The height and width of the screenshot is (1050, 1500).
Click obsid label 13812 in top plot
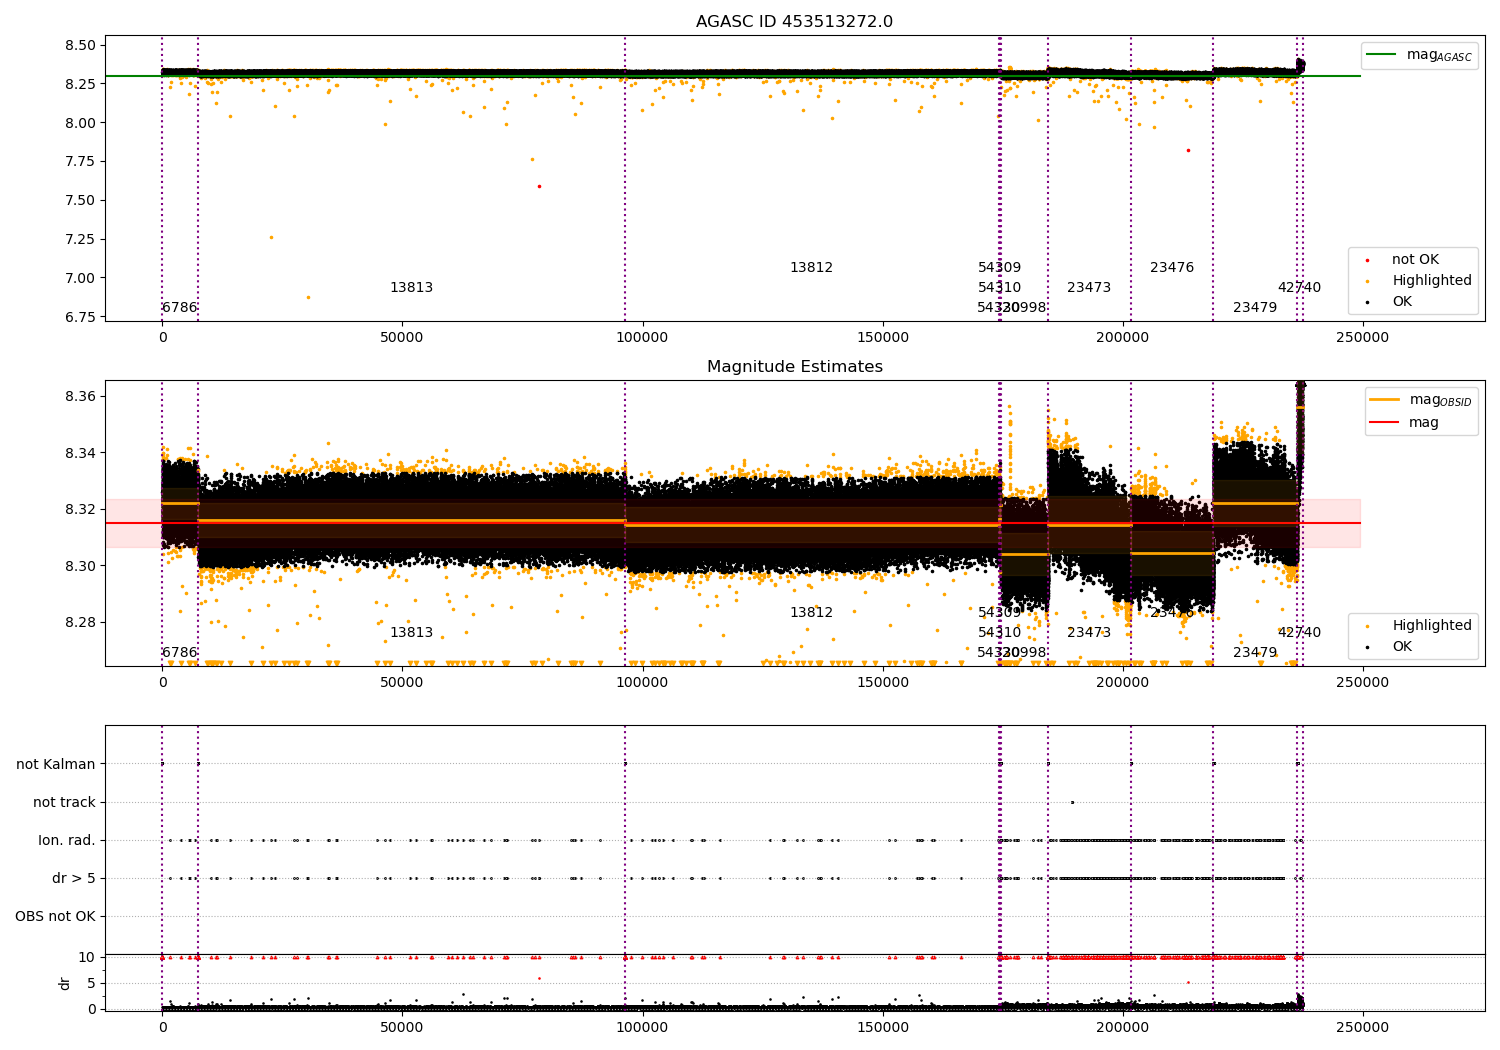(x=811, y=268)
